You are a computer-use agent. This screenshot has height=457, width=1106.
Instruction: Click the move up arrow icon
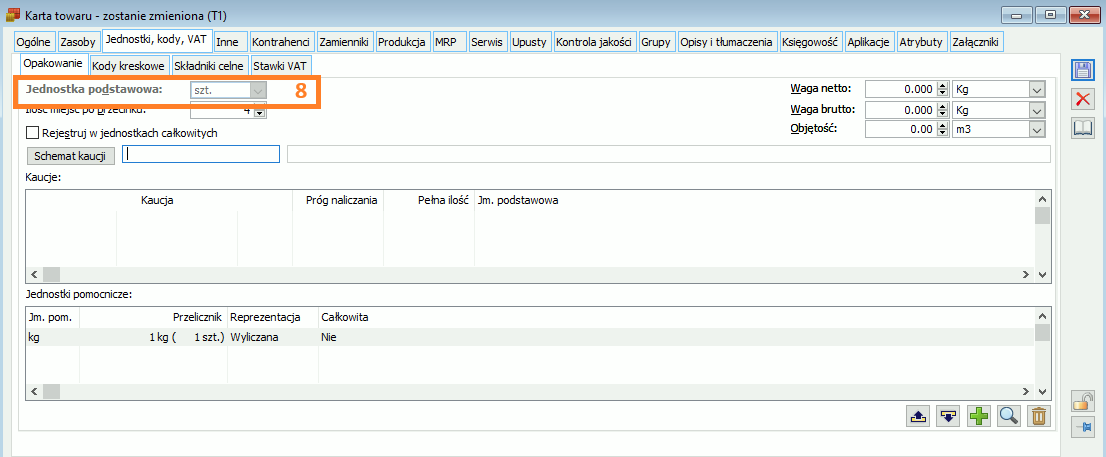point(919,416)
